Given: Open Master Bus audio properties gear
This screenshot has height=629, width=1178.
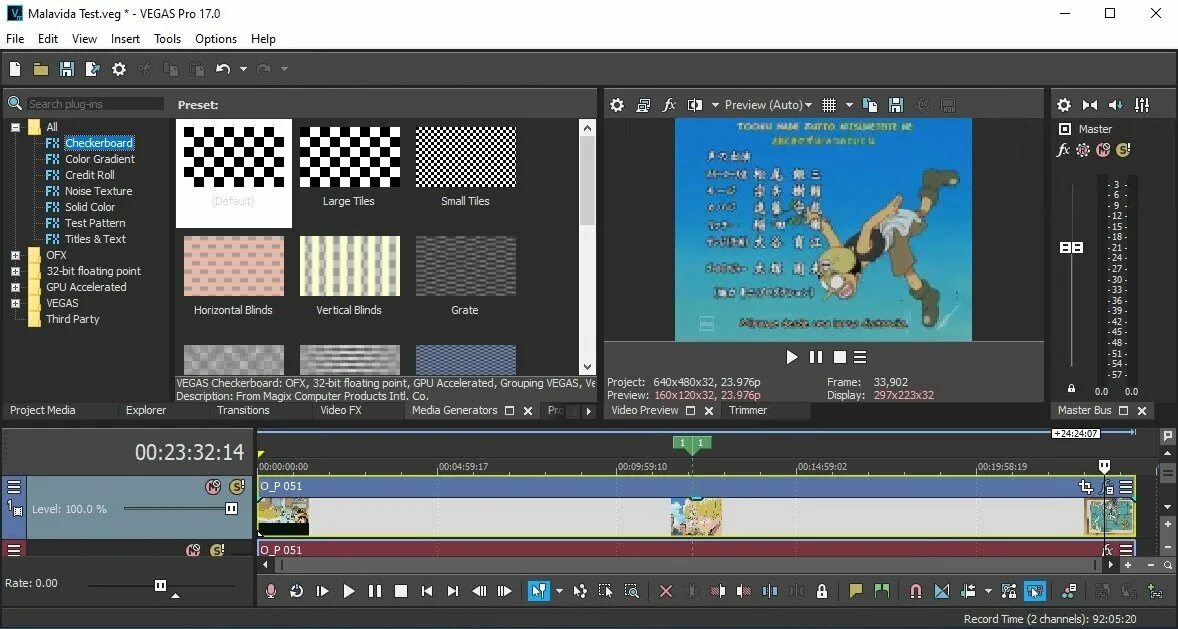Looking at the screenshot, I should [1064, 105].
